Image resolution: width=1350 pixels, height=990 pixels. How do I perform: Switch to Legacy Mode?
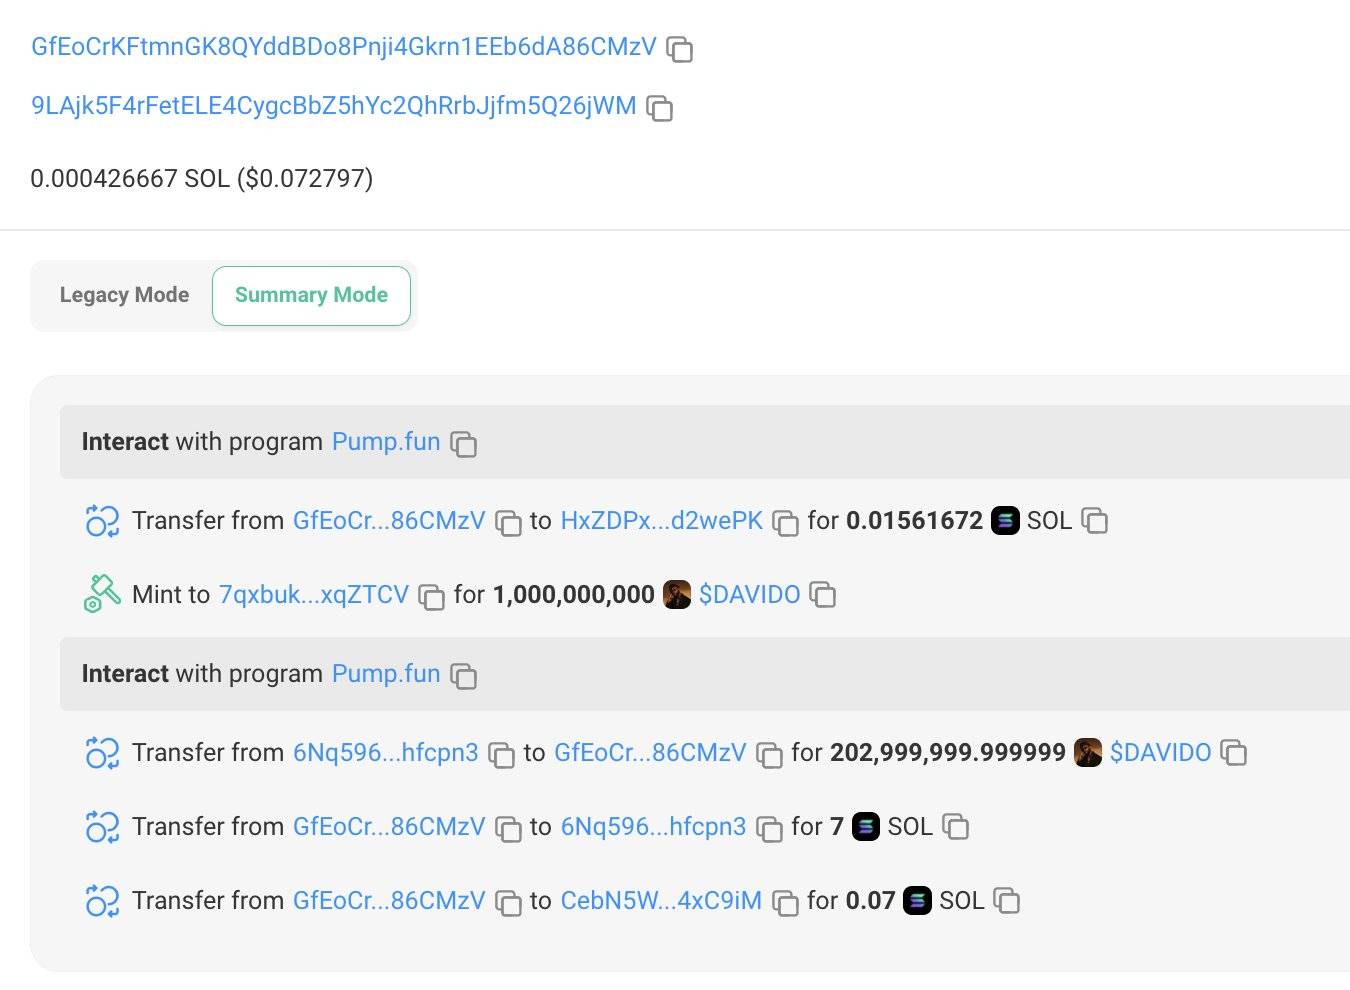(x=124, y=295)
